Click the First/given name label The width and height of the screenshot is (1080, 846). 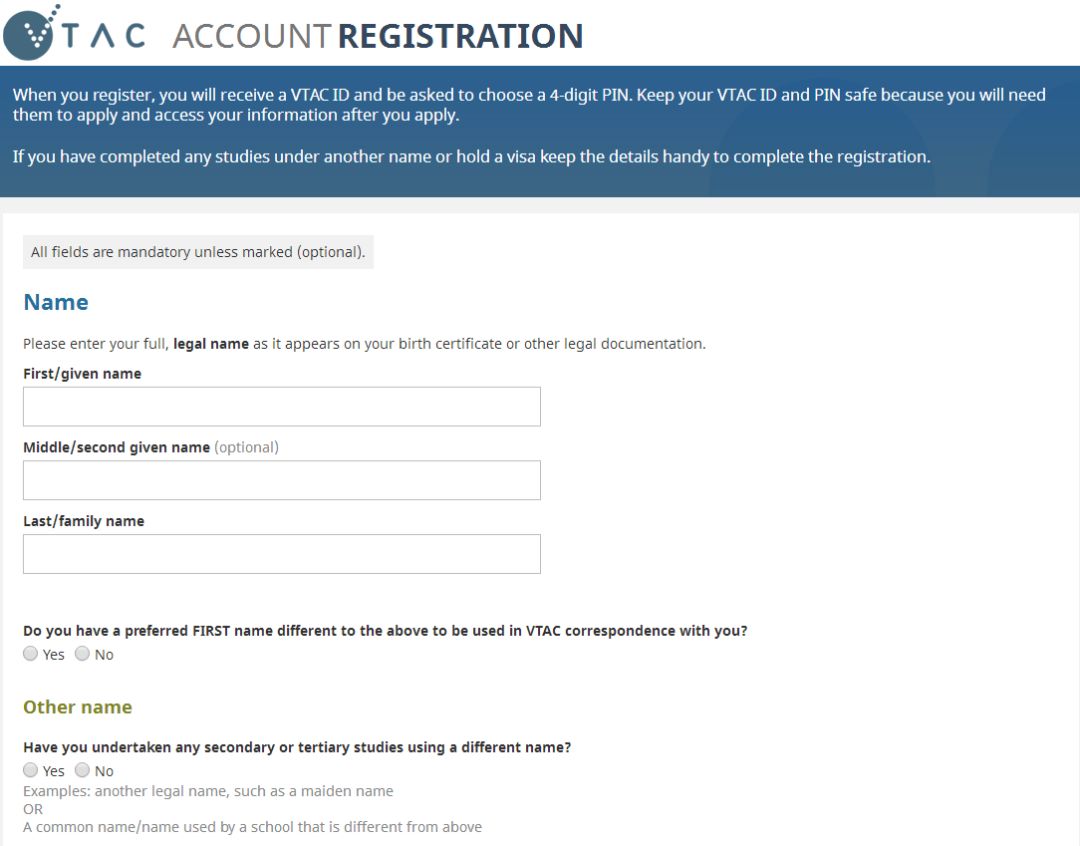pyautogui.click(x=82, y=374)
